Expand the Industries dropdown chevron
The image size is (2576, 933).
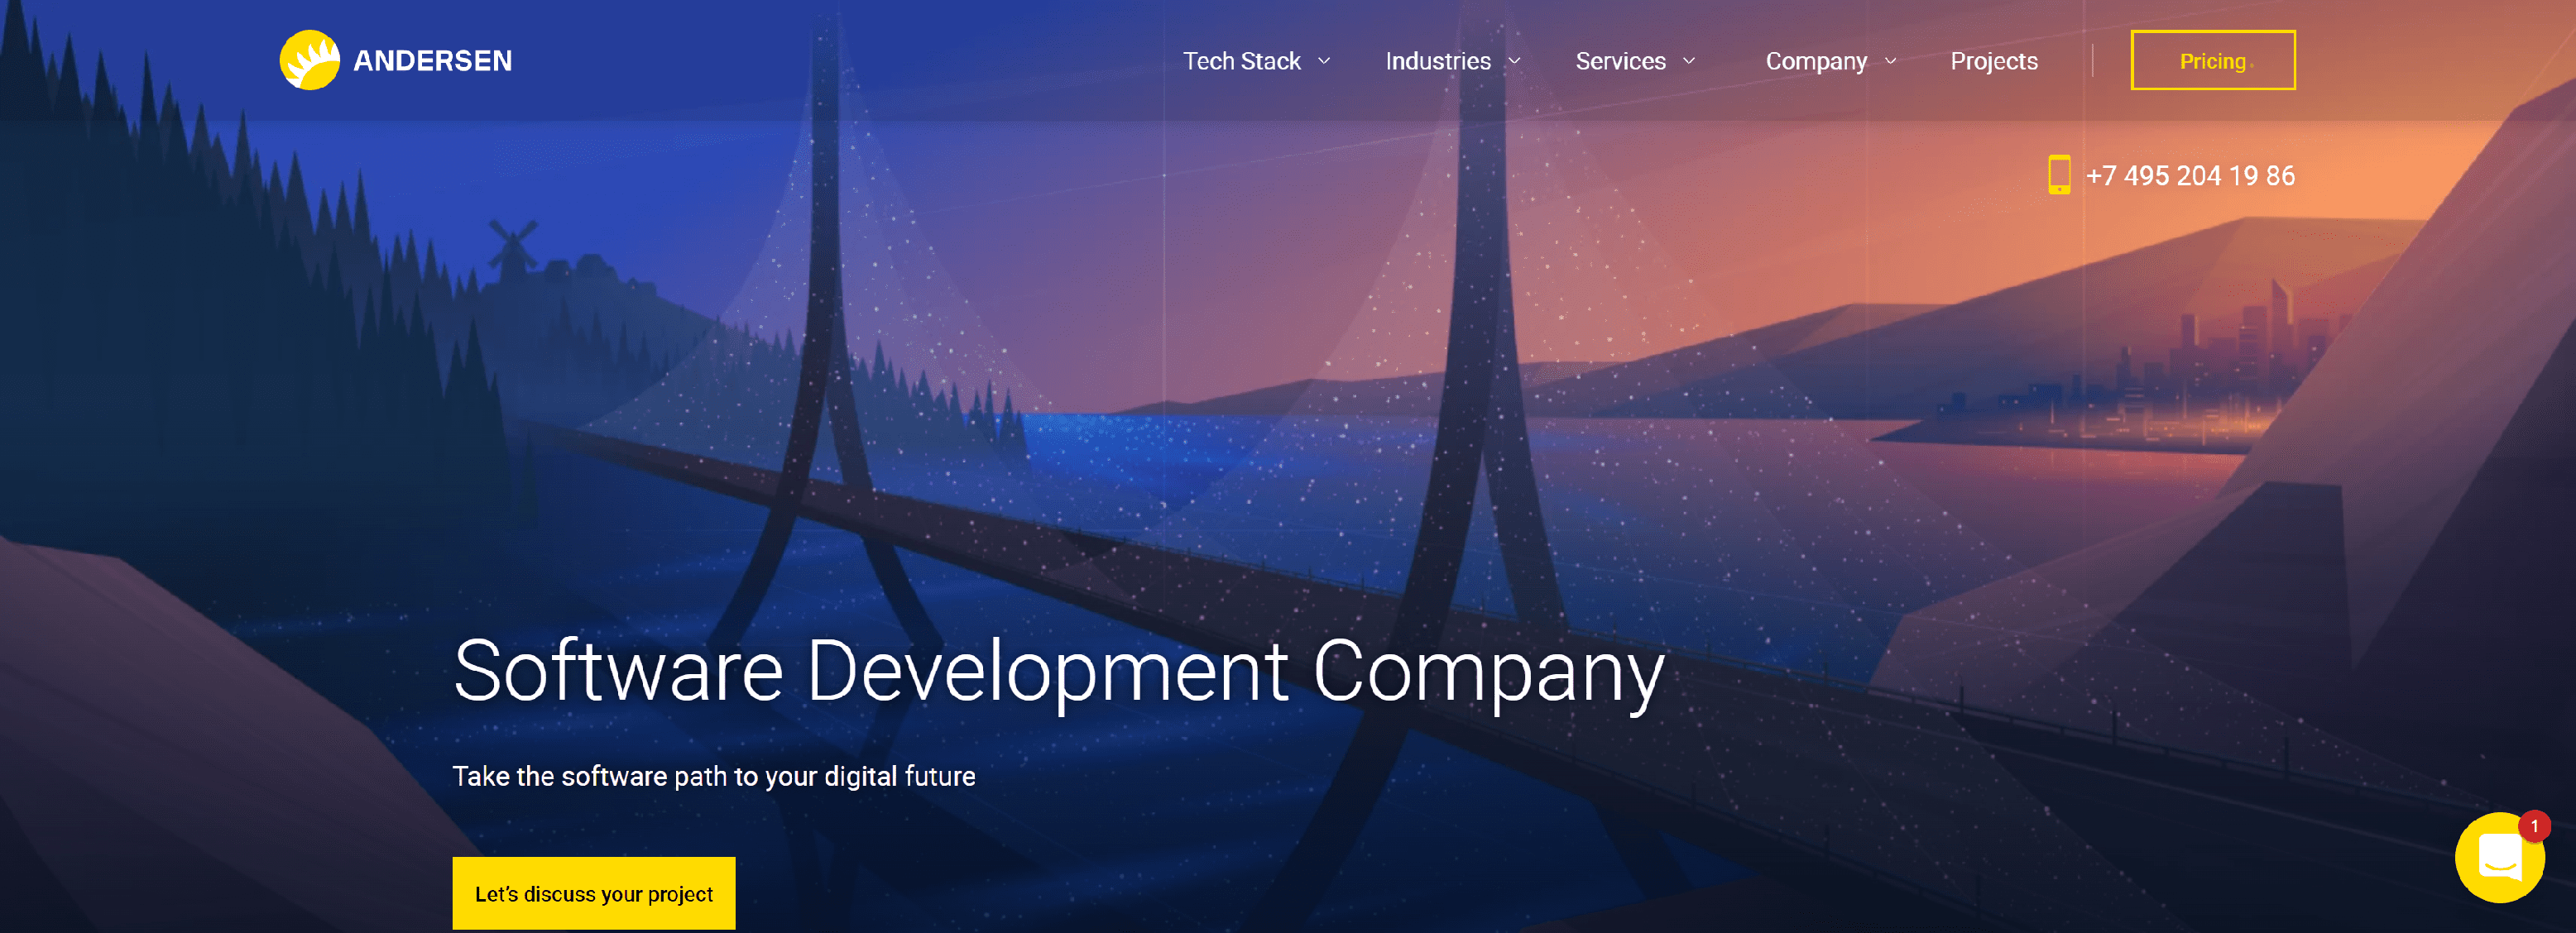[1514, 61]
